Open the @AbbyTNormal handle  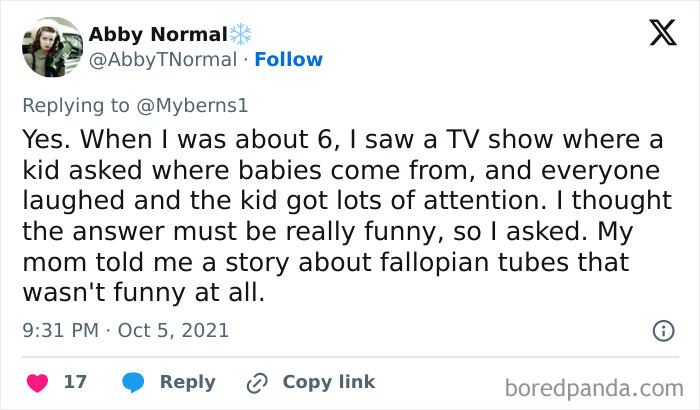tap(163, 60)
